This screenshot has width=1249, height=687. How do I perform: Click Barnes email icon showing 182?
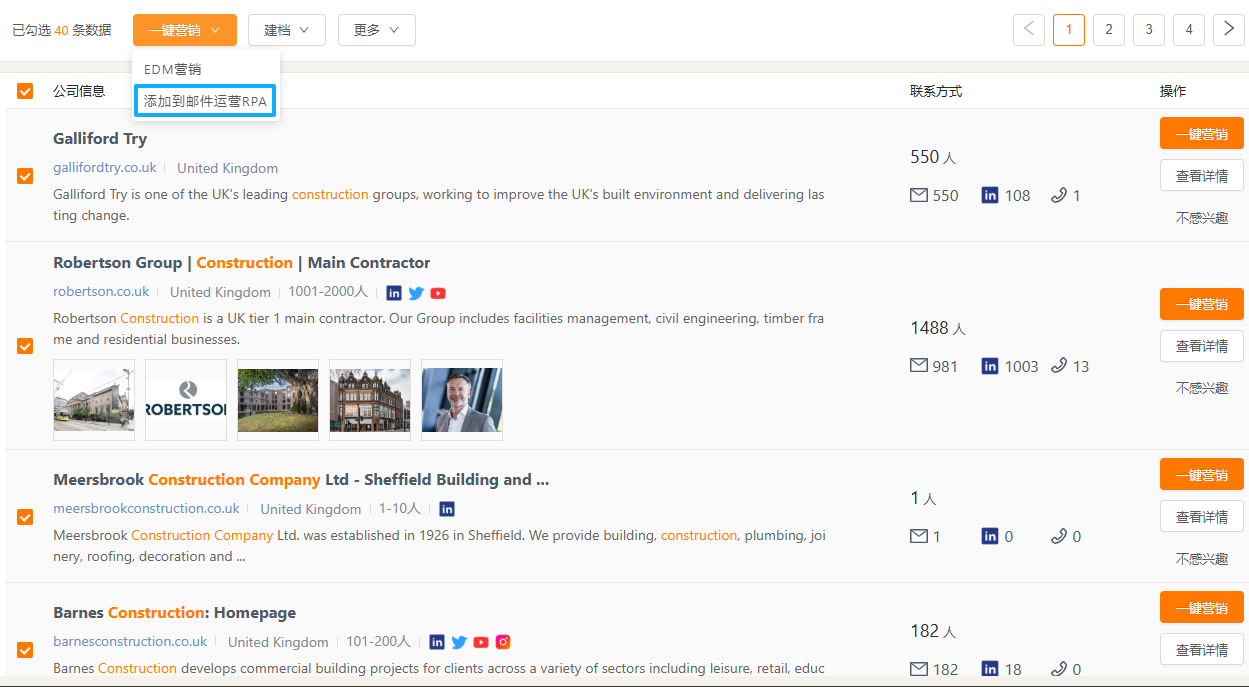pos(919,668)
